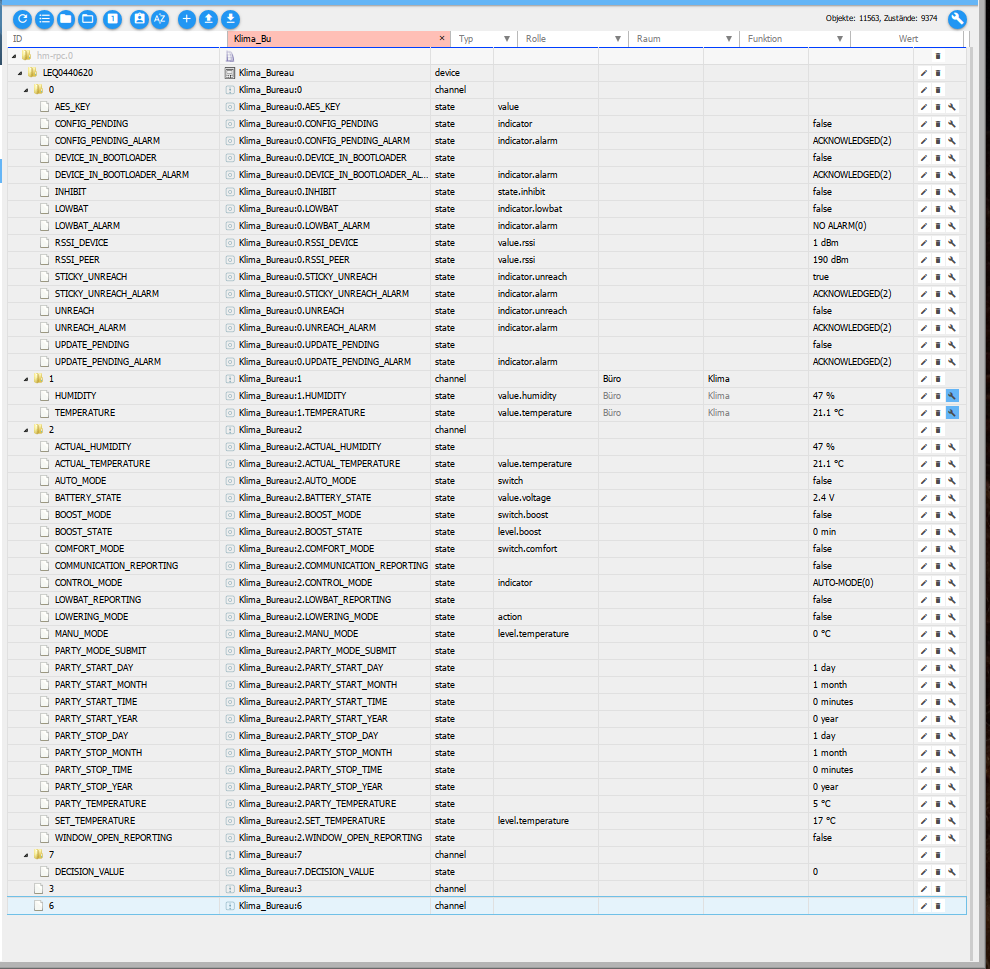Collapse channel 1 folder

tap(26, 379)
